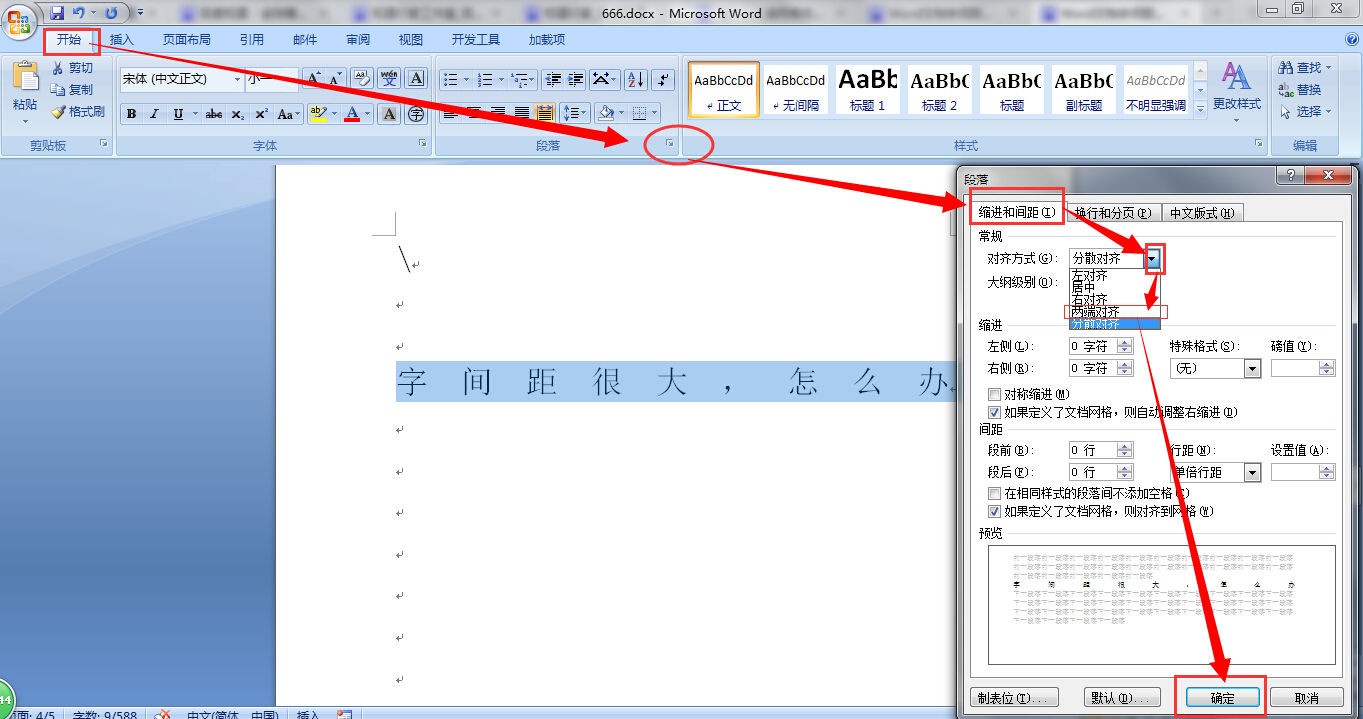
Task: Clear formatting with the eraser icon
Action: (x=362, y=79)
